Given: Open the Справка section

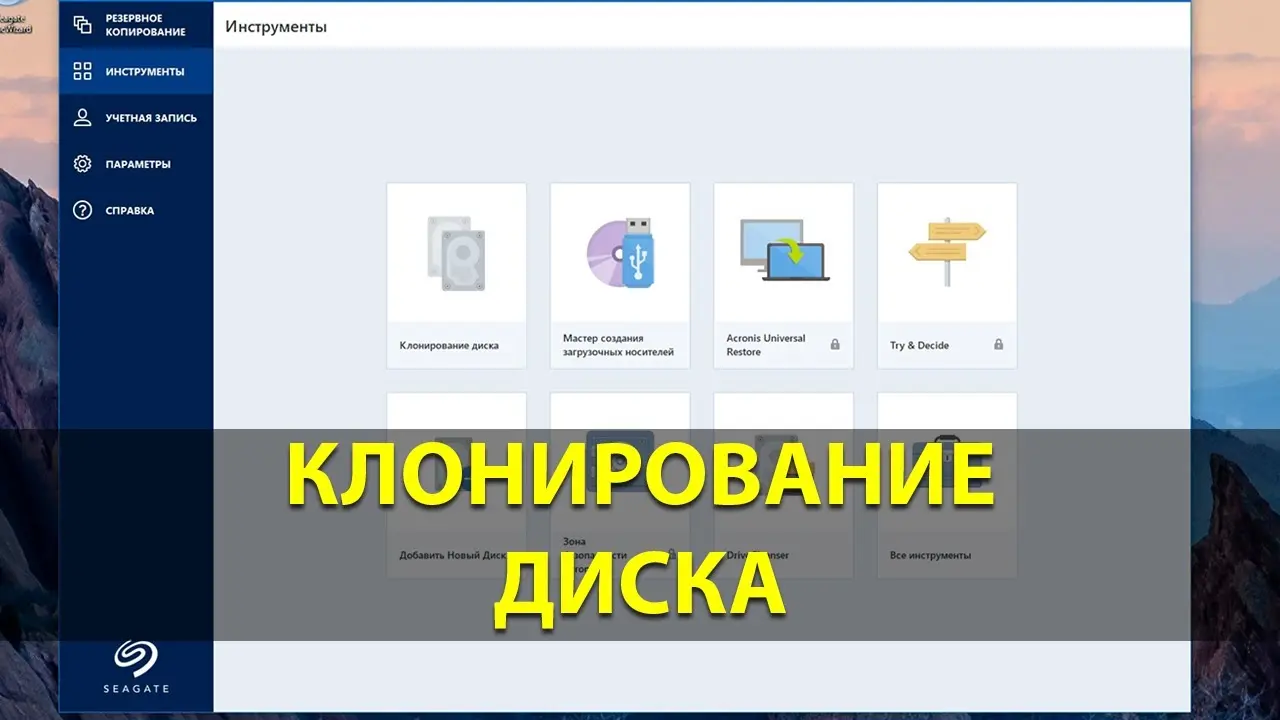Looking at the screenshot, I should [x=136, y=211].
